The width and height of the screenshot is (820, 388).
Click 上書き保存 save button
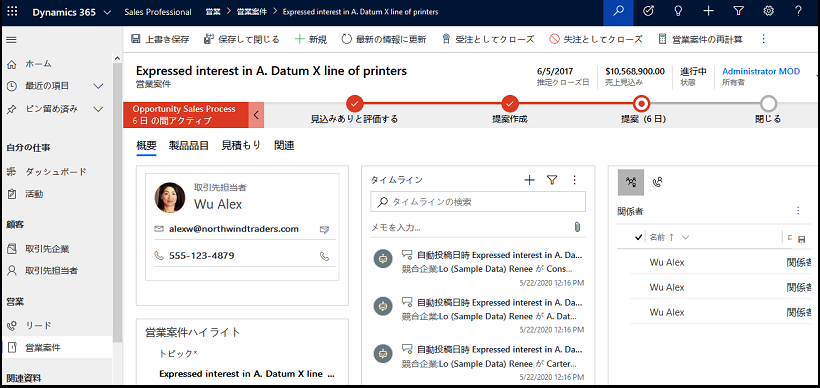point(160,39)
